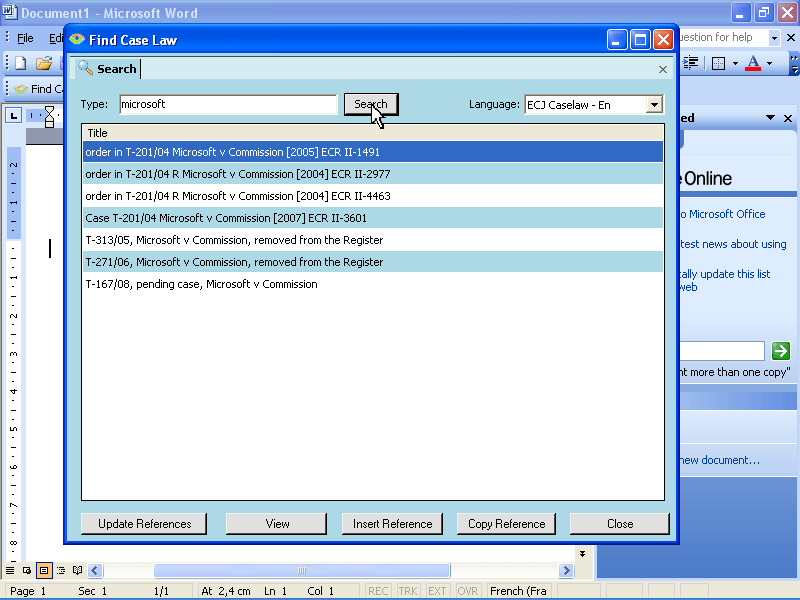Click the Open folder icon in Word toolbar
This screenshot has height=600, width=800.
click(x=44, y=63)
